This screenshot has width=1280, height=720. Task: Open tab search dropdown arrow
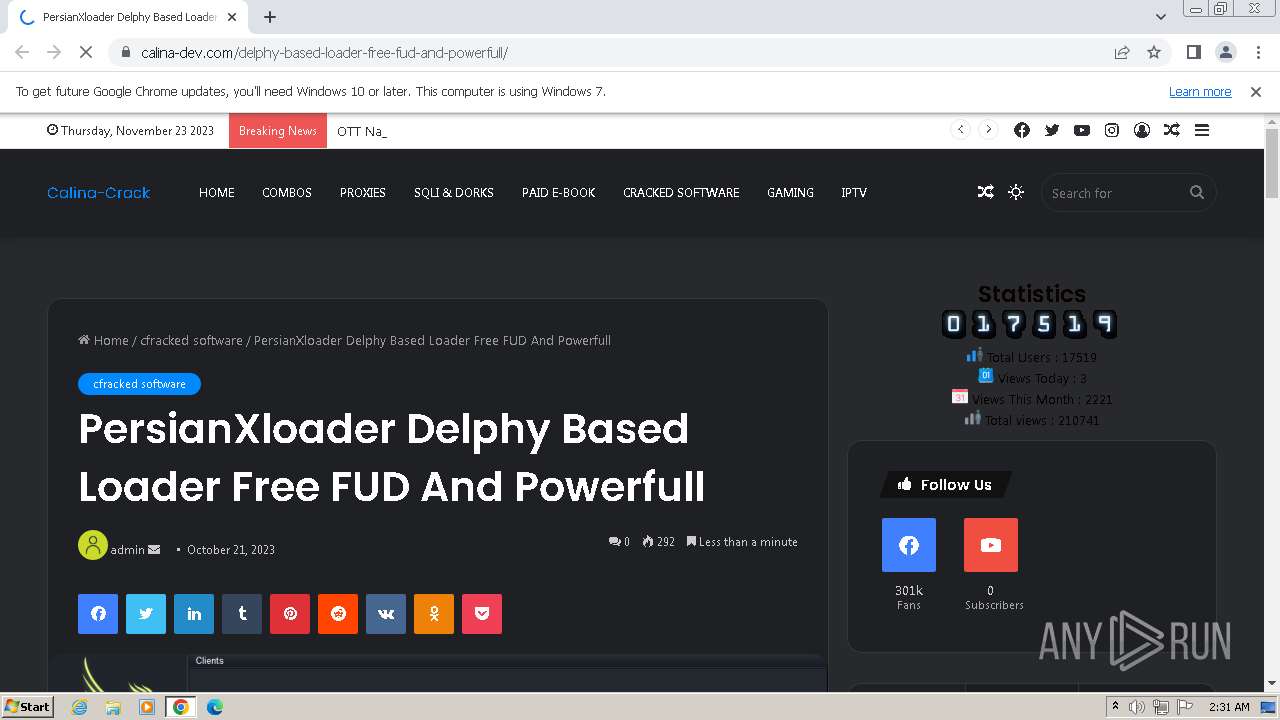click(x=1161, y=16)
